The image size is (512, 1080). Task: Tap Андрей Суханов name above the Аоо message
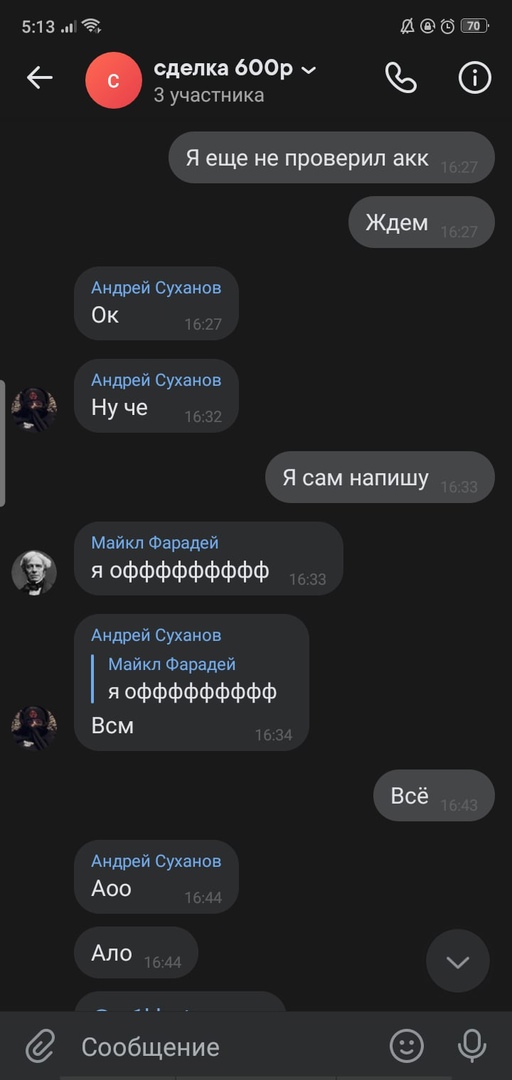(156, 861)
